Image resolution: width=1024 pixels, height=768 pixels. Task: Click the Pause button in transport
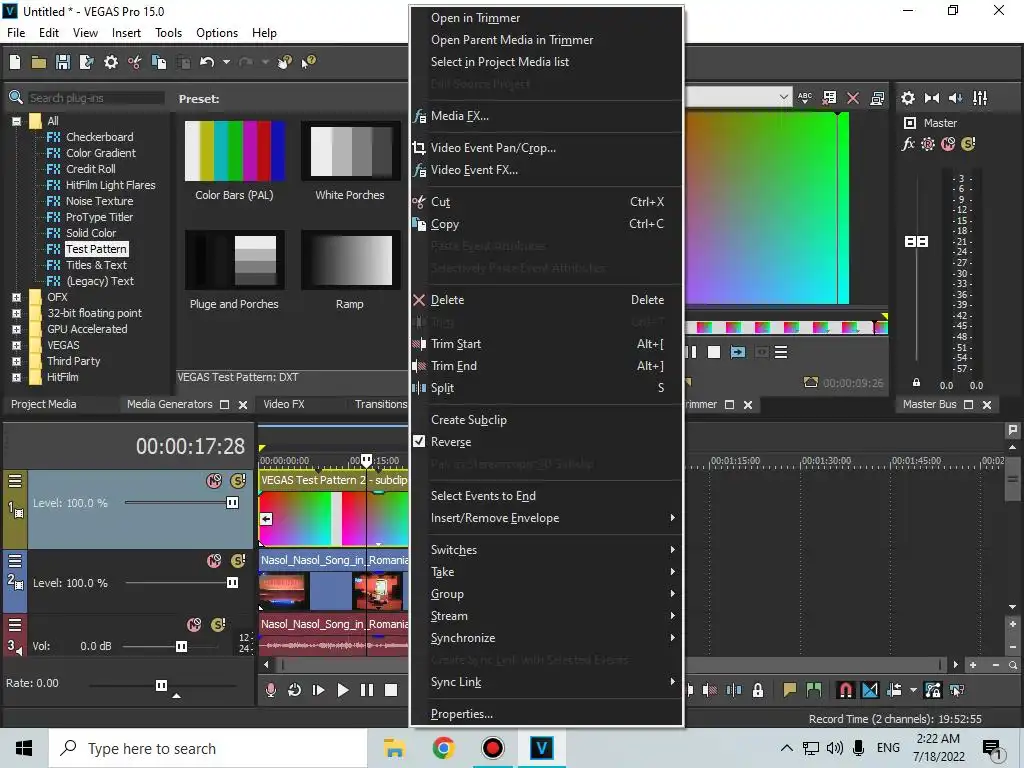[367, 690]
